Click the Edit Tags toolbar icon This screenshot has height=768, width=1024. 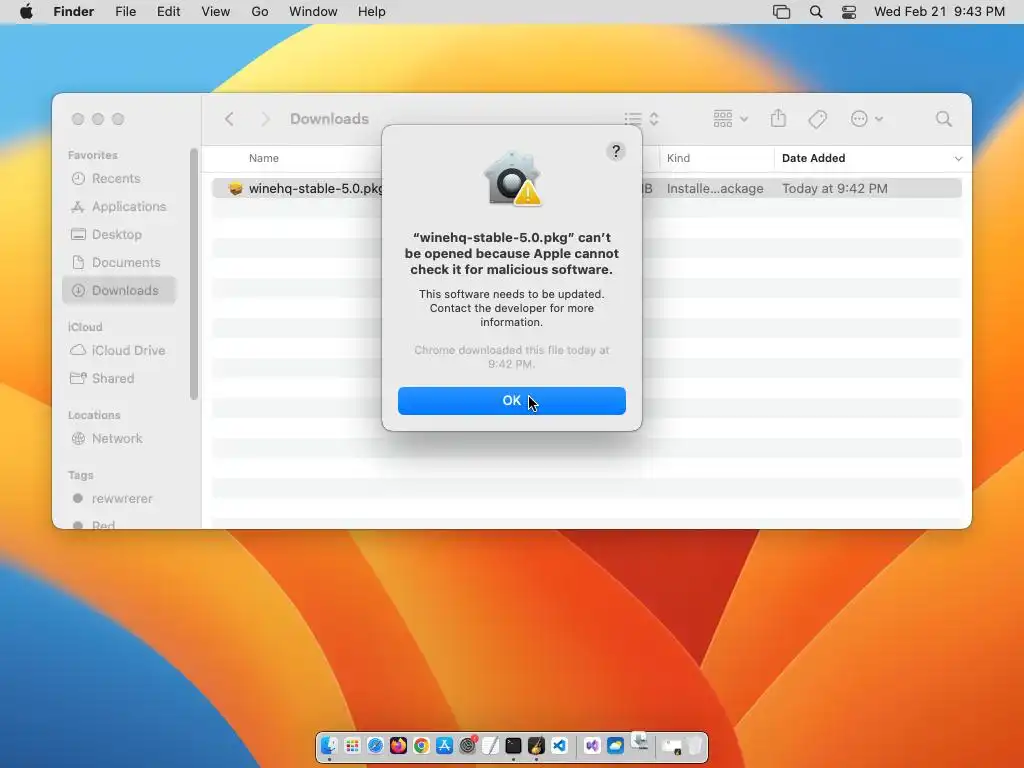pyautogui.click(x=817, y=119)
